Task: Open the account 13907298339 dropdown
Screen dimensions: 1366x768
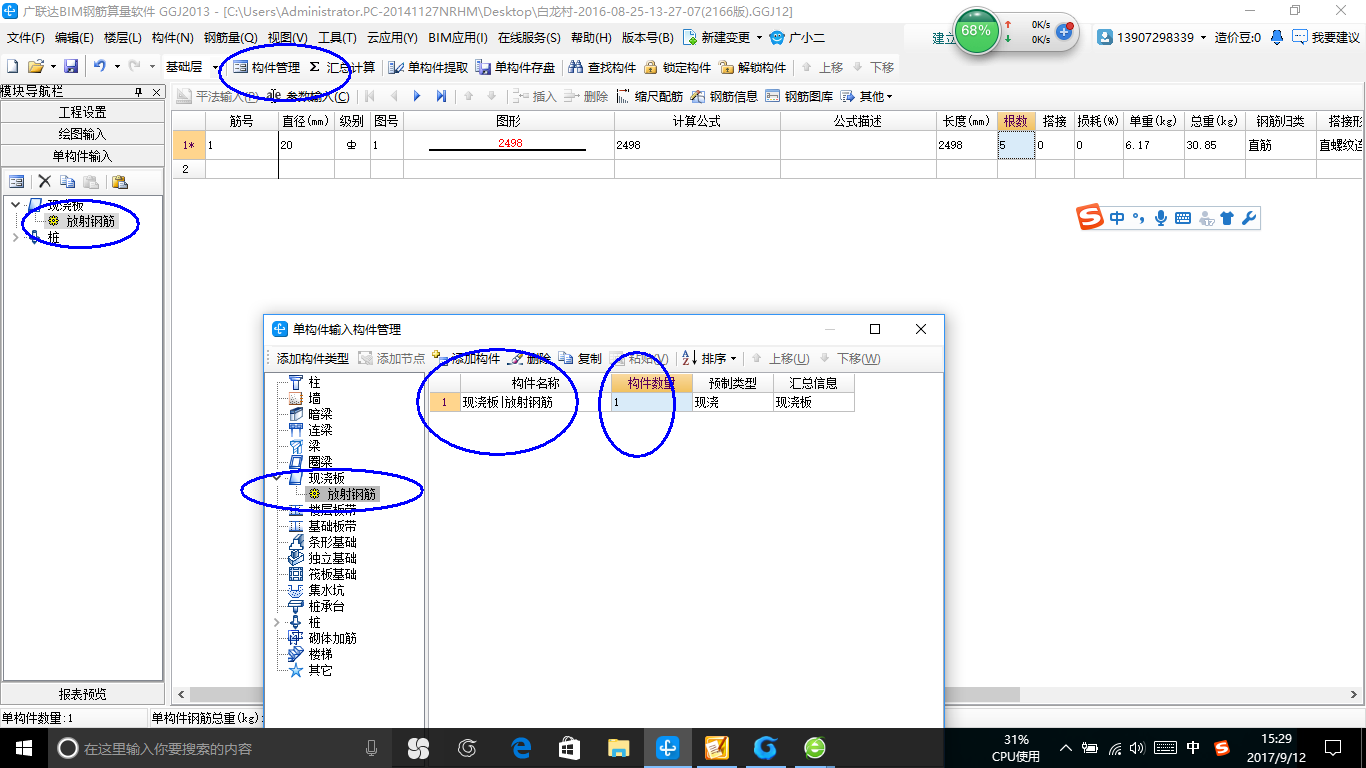Action: [x=1152, y=37]
